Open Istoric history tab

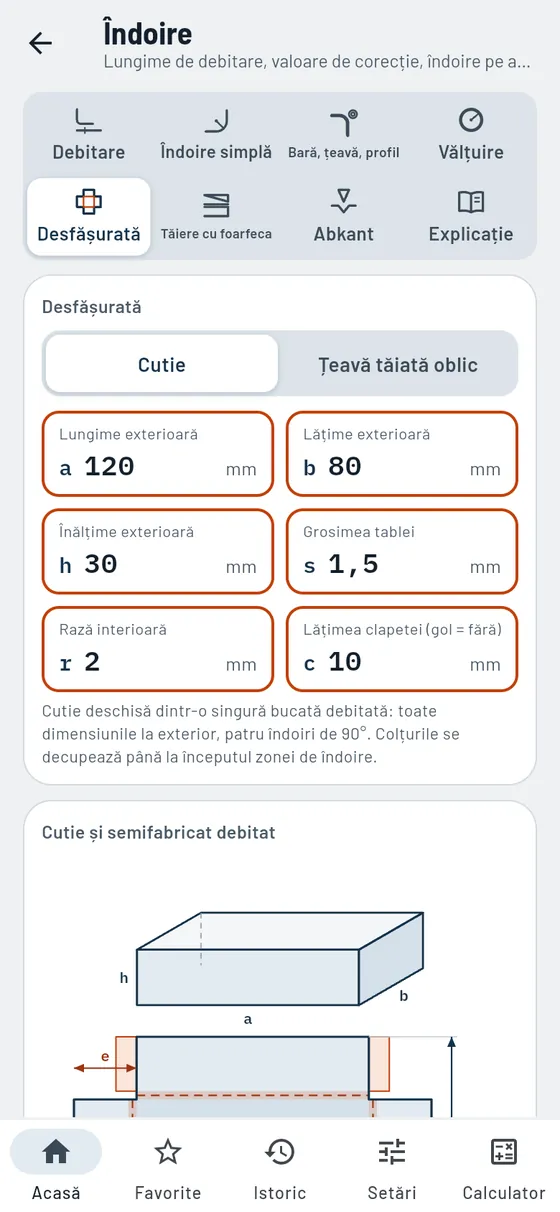(x=280, y=1168)
